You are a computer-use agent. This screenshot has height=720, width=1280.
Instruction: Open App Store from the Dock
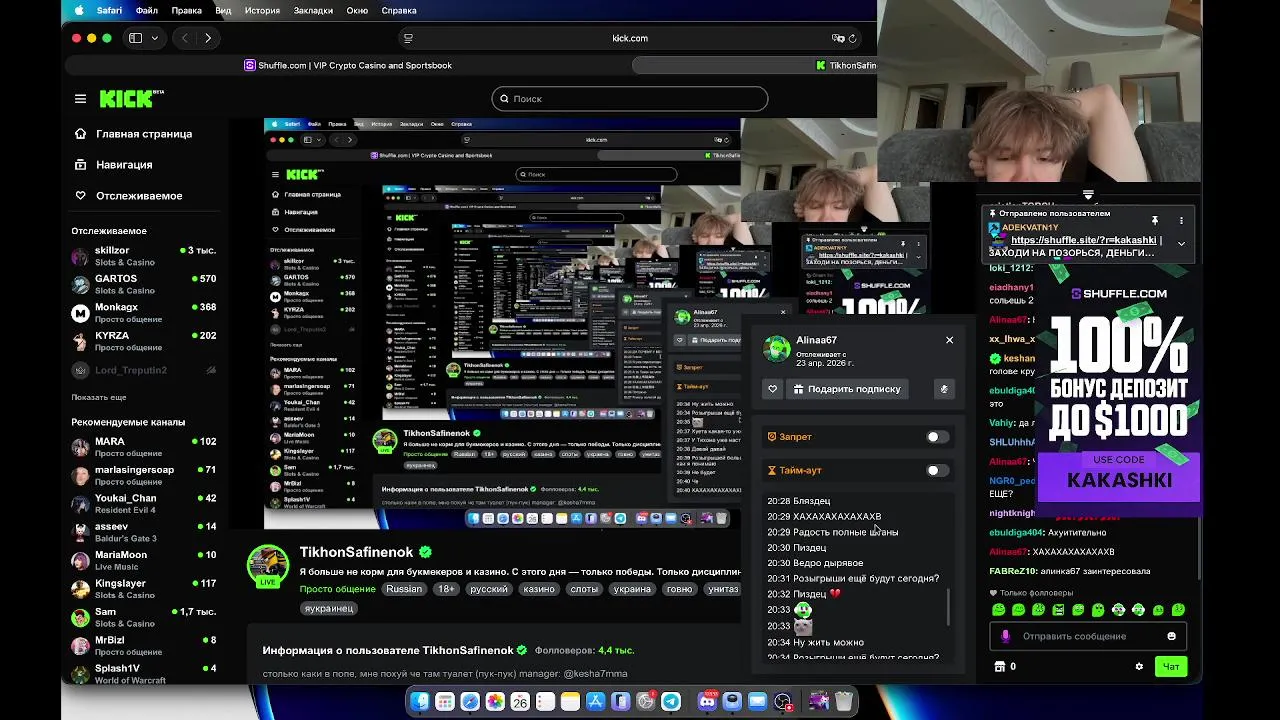click(x=595, y=702)
